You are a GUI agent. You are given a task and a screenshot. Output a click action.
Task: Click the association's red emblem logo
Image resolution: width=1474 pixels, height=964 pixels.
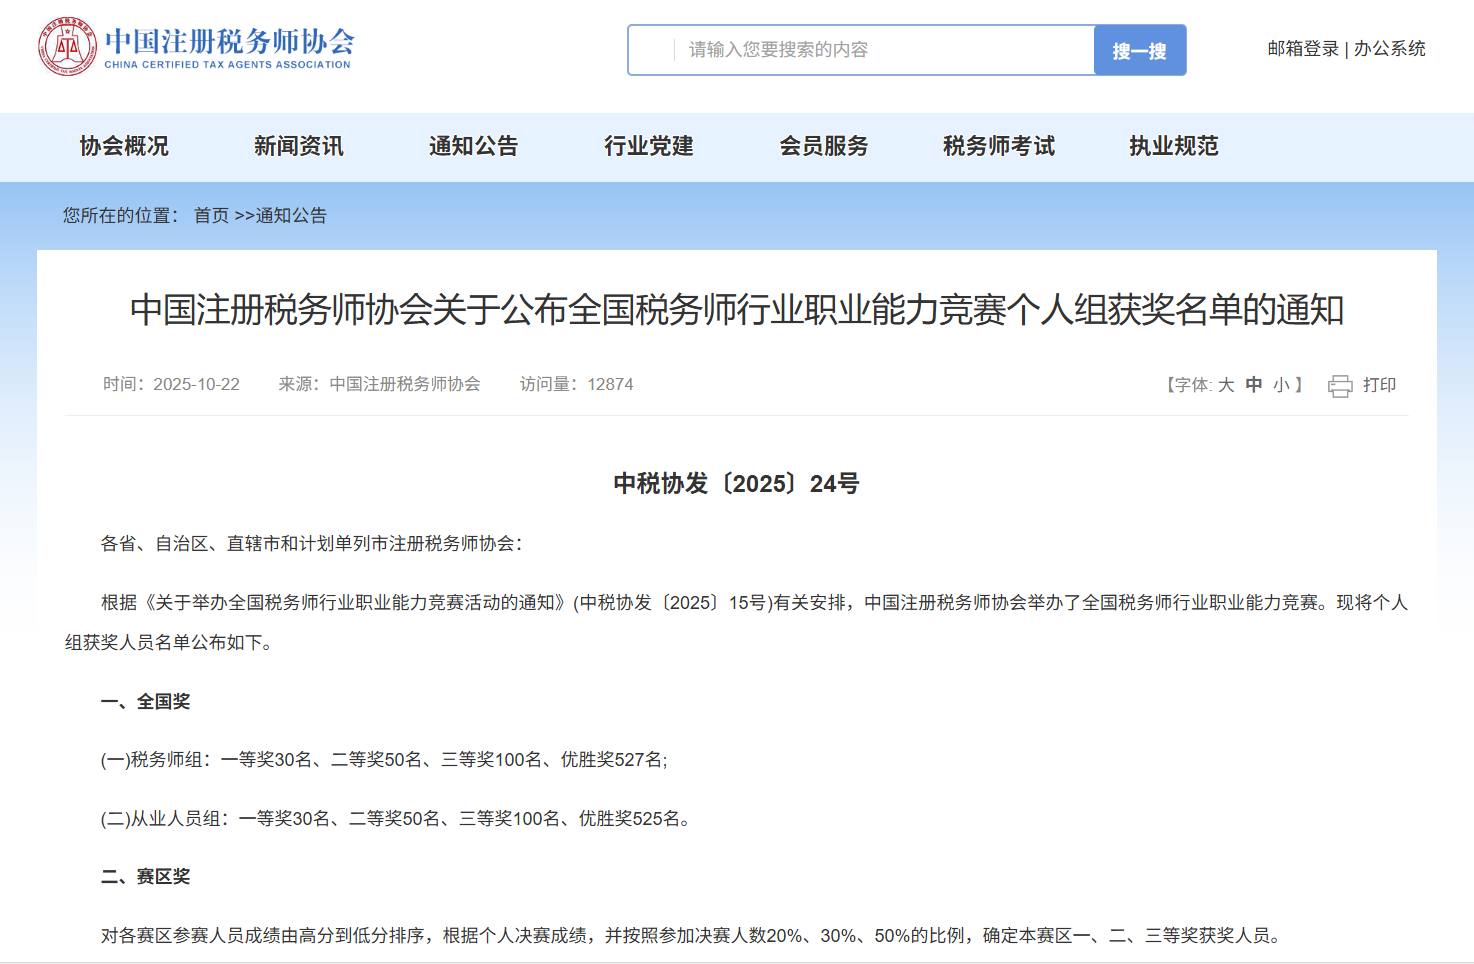[68, 47]
